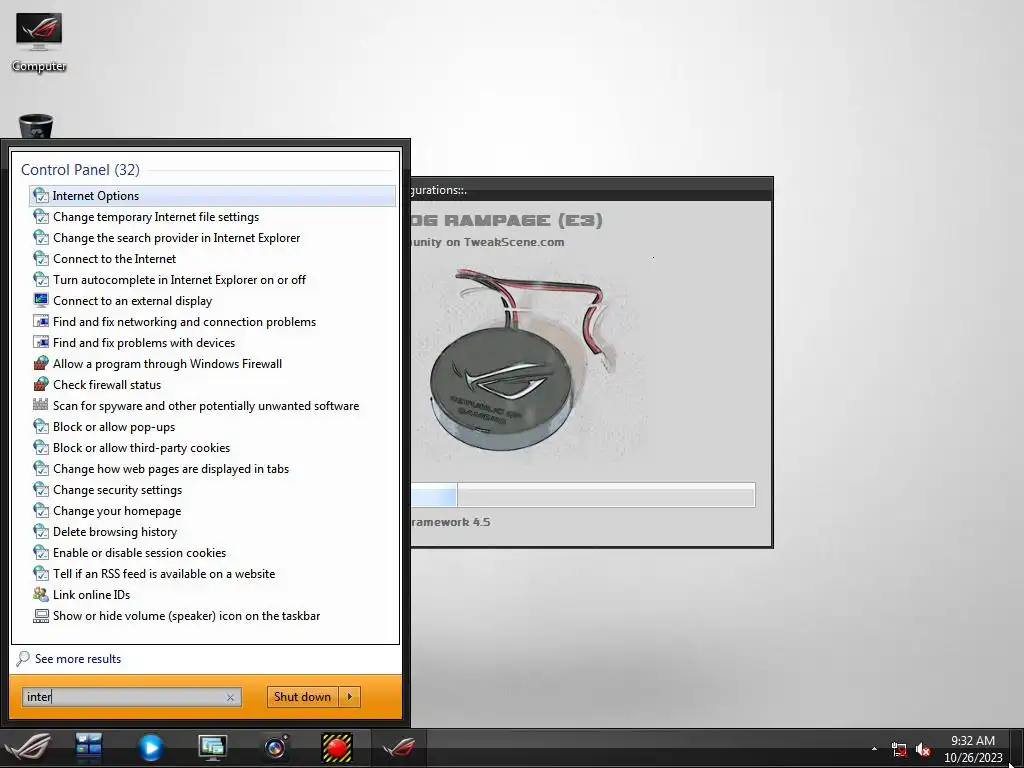Open Check firewall status result
The height and width of the screenshot is (768, 1024).
(x=212, y=385)
